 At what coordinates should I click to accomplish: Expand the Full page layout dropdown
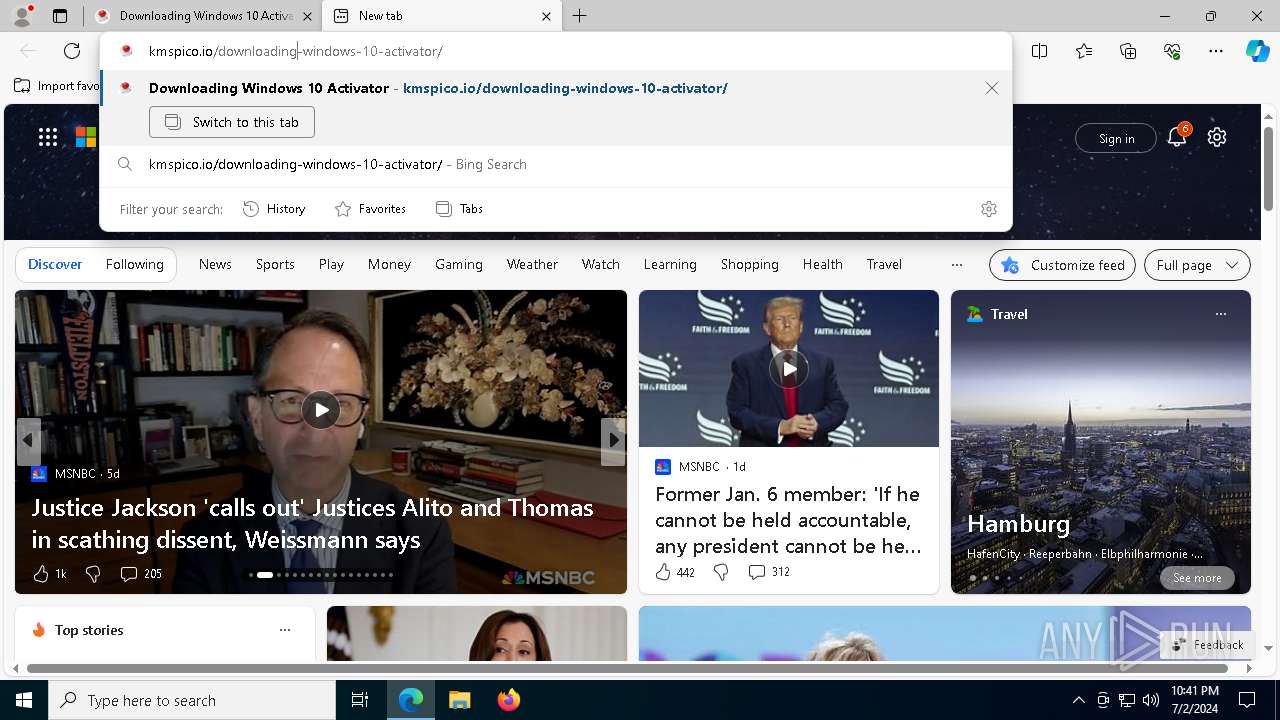tap(1197, 265)
